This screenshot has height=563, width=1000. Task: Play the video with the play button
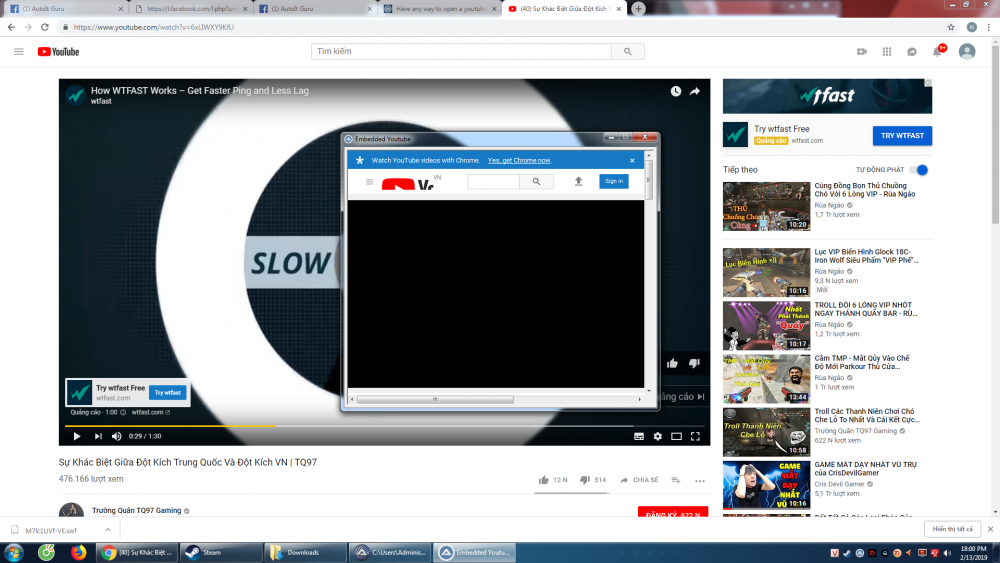pyautogui.click(x=77, y=436)
